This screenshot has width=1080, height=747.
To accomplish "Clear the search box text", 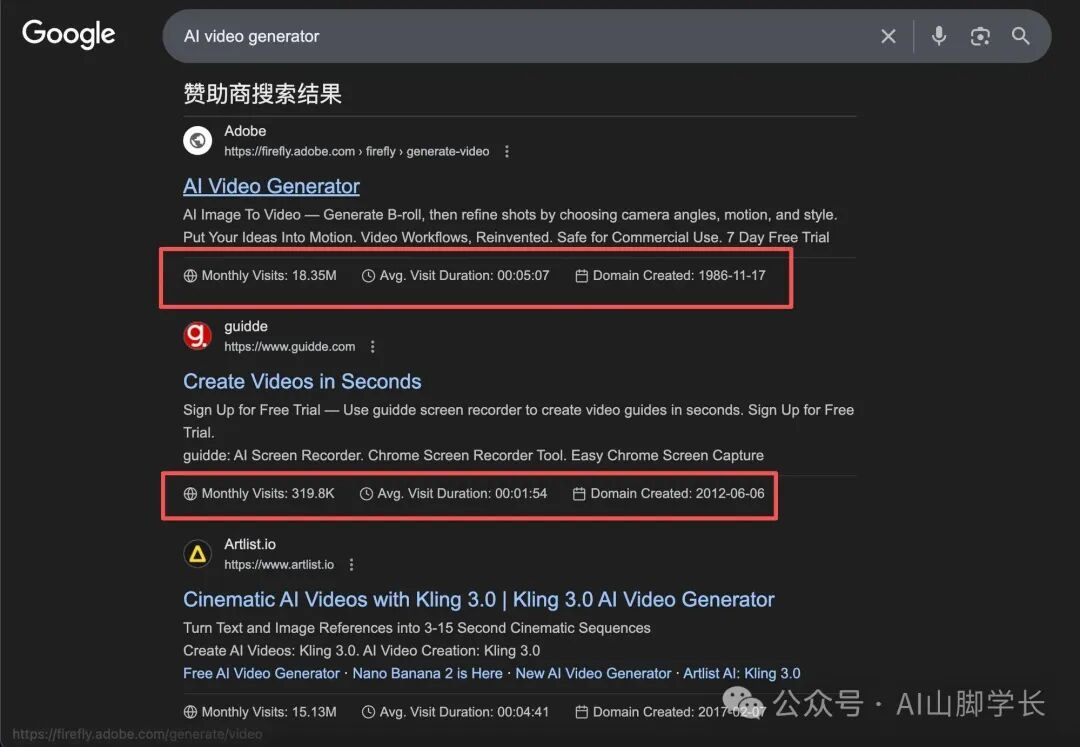I will (x=889, y=36).
